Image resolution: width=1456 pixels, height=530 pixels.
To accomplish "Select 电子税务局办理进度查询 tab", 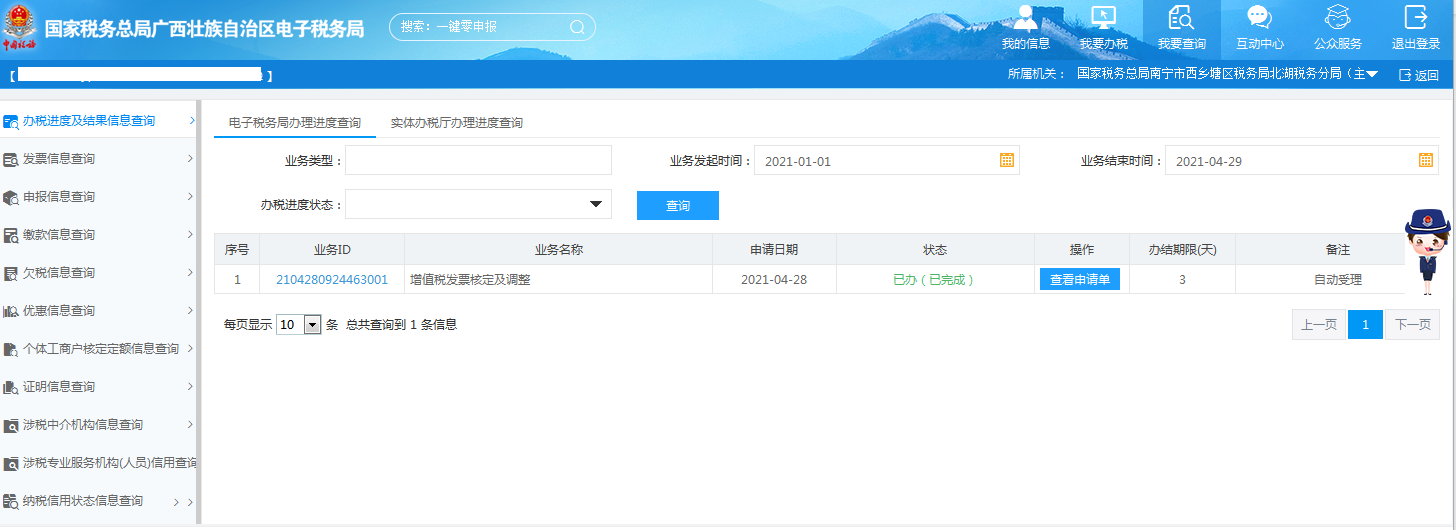I will pyautogui.click(x=295, y=123).
